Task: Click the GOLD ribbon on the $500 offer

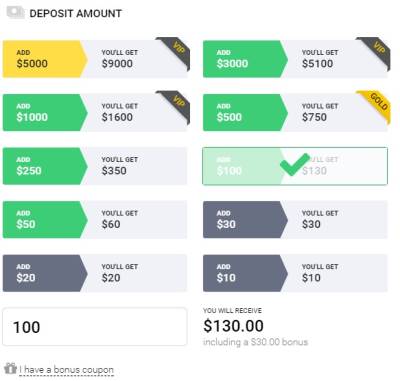Action: coord(374,107)
